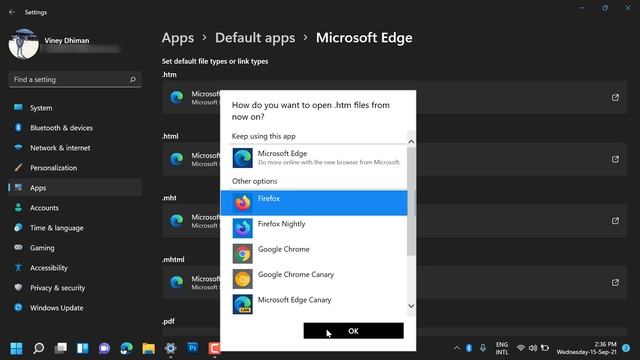Click the Settings back arrow
The image size is (640, 360).
click(x=12, y=12)
